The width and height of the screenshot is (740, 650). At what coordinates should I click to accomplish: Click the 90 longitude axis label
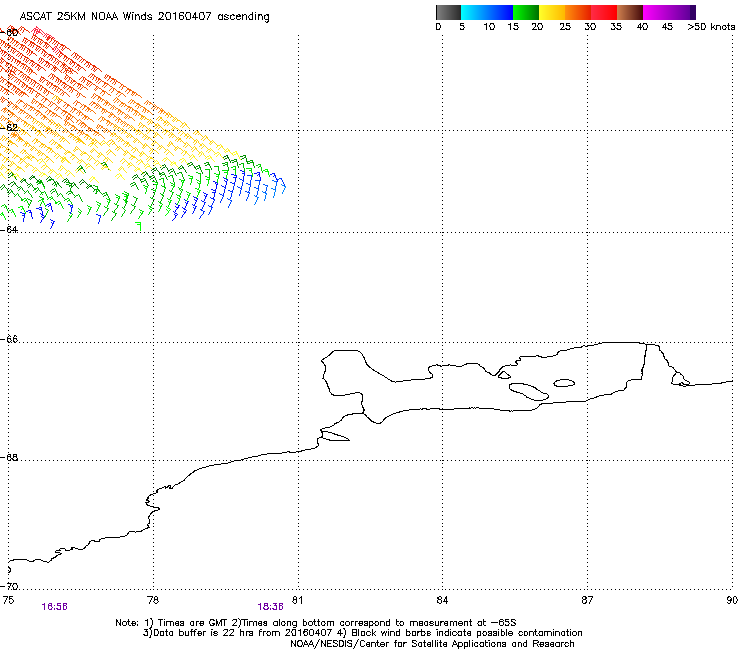click(732, 600)
